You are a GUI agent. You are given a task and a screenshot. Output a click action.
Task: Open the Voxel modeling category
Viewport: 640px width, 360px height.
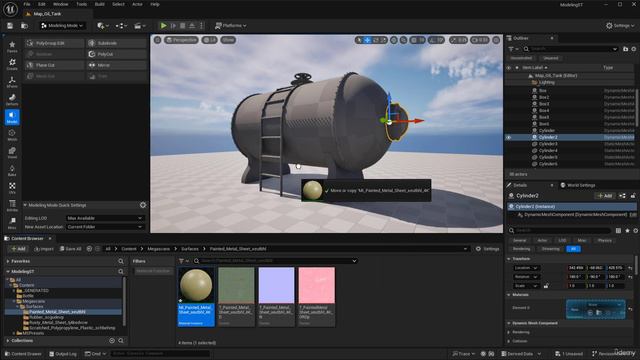click(x=12, y=153)
